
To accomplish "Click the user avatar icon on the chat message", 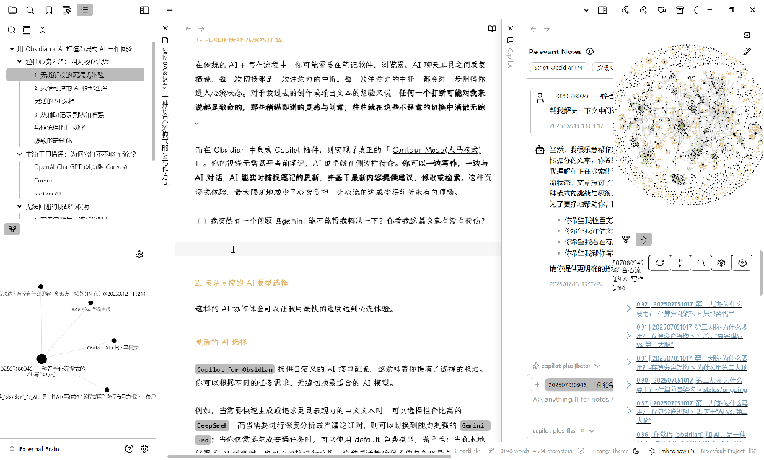I will pyautogui.click(x=540, y=97).
